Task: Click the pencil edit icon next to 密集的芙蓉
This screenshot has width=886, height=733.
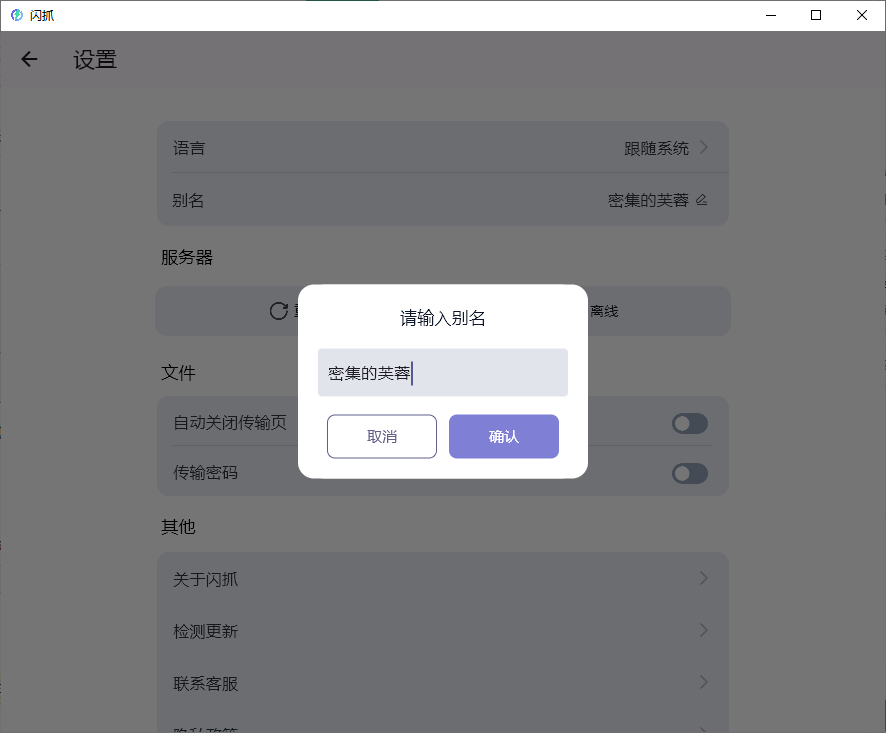Action: point(701,199)
